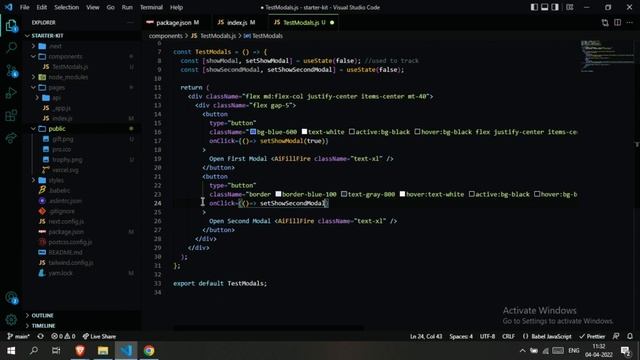Click the border-blue-100 color swatch
This screenshot has height=360, width=640.
click(278, 194)
